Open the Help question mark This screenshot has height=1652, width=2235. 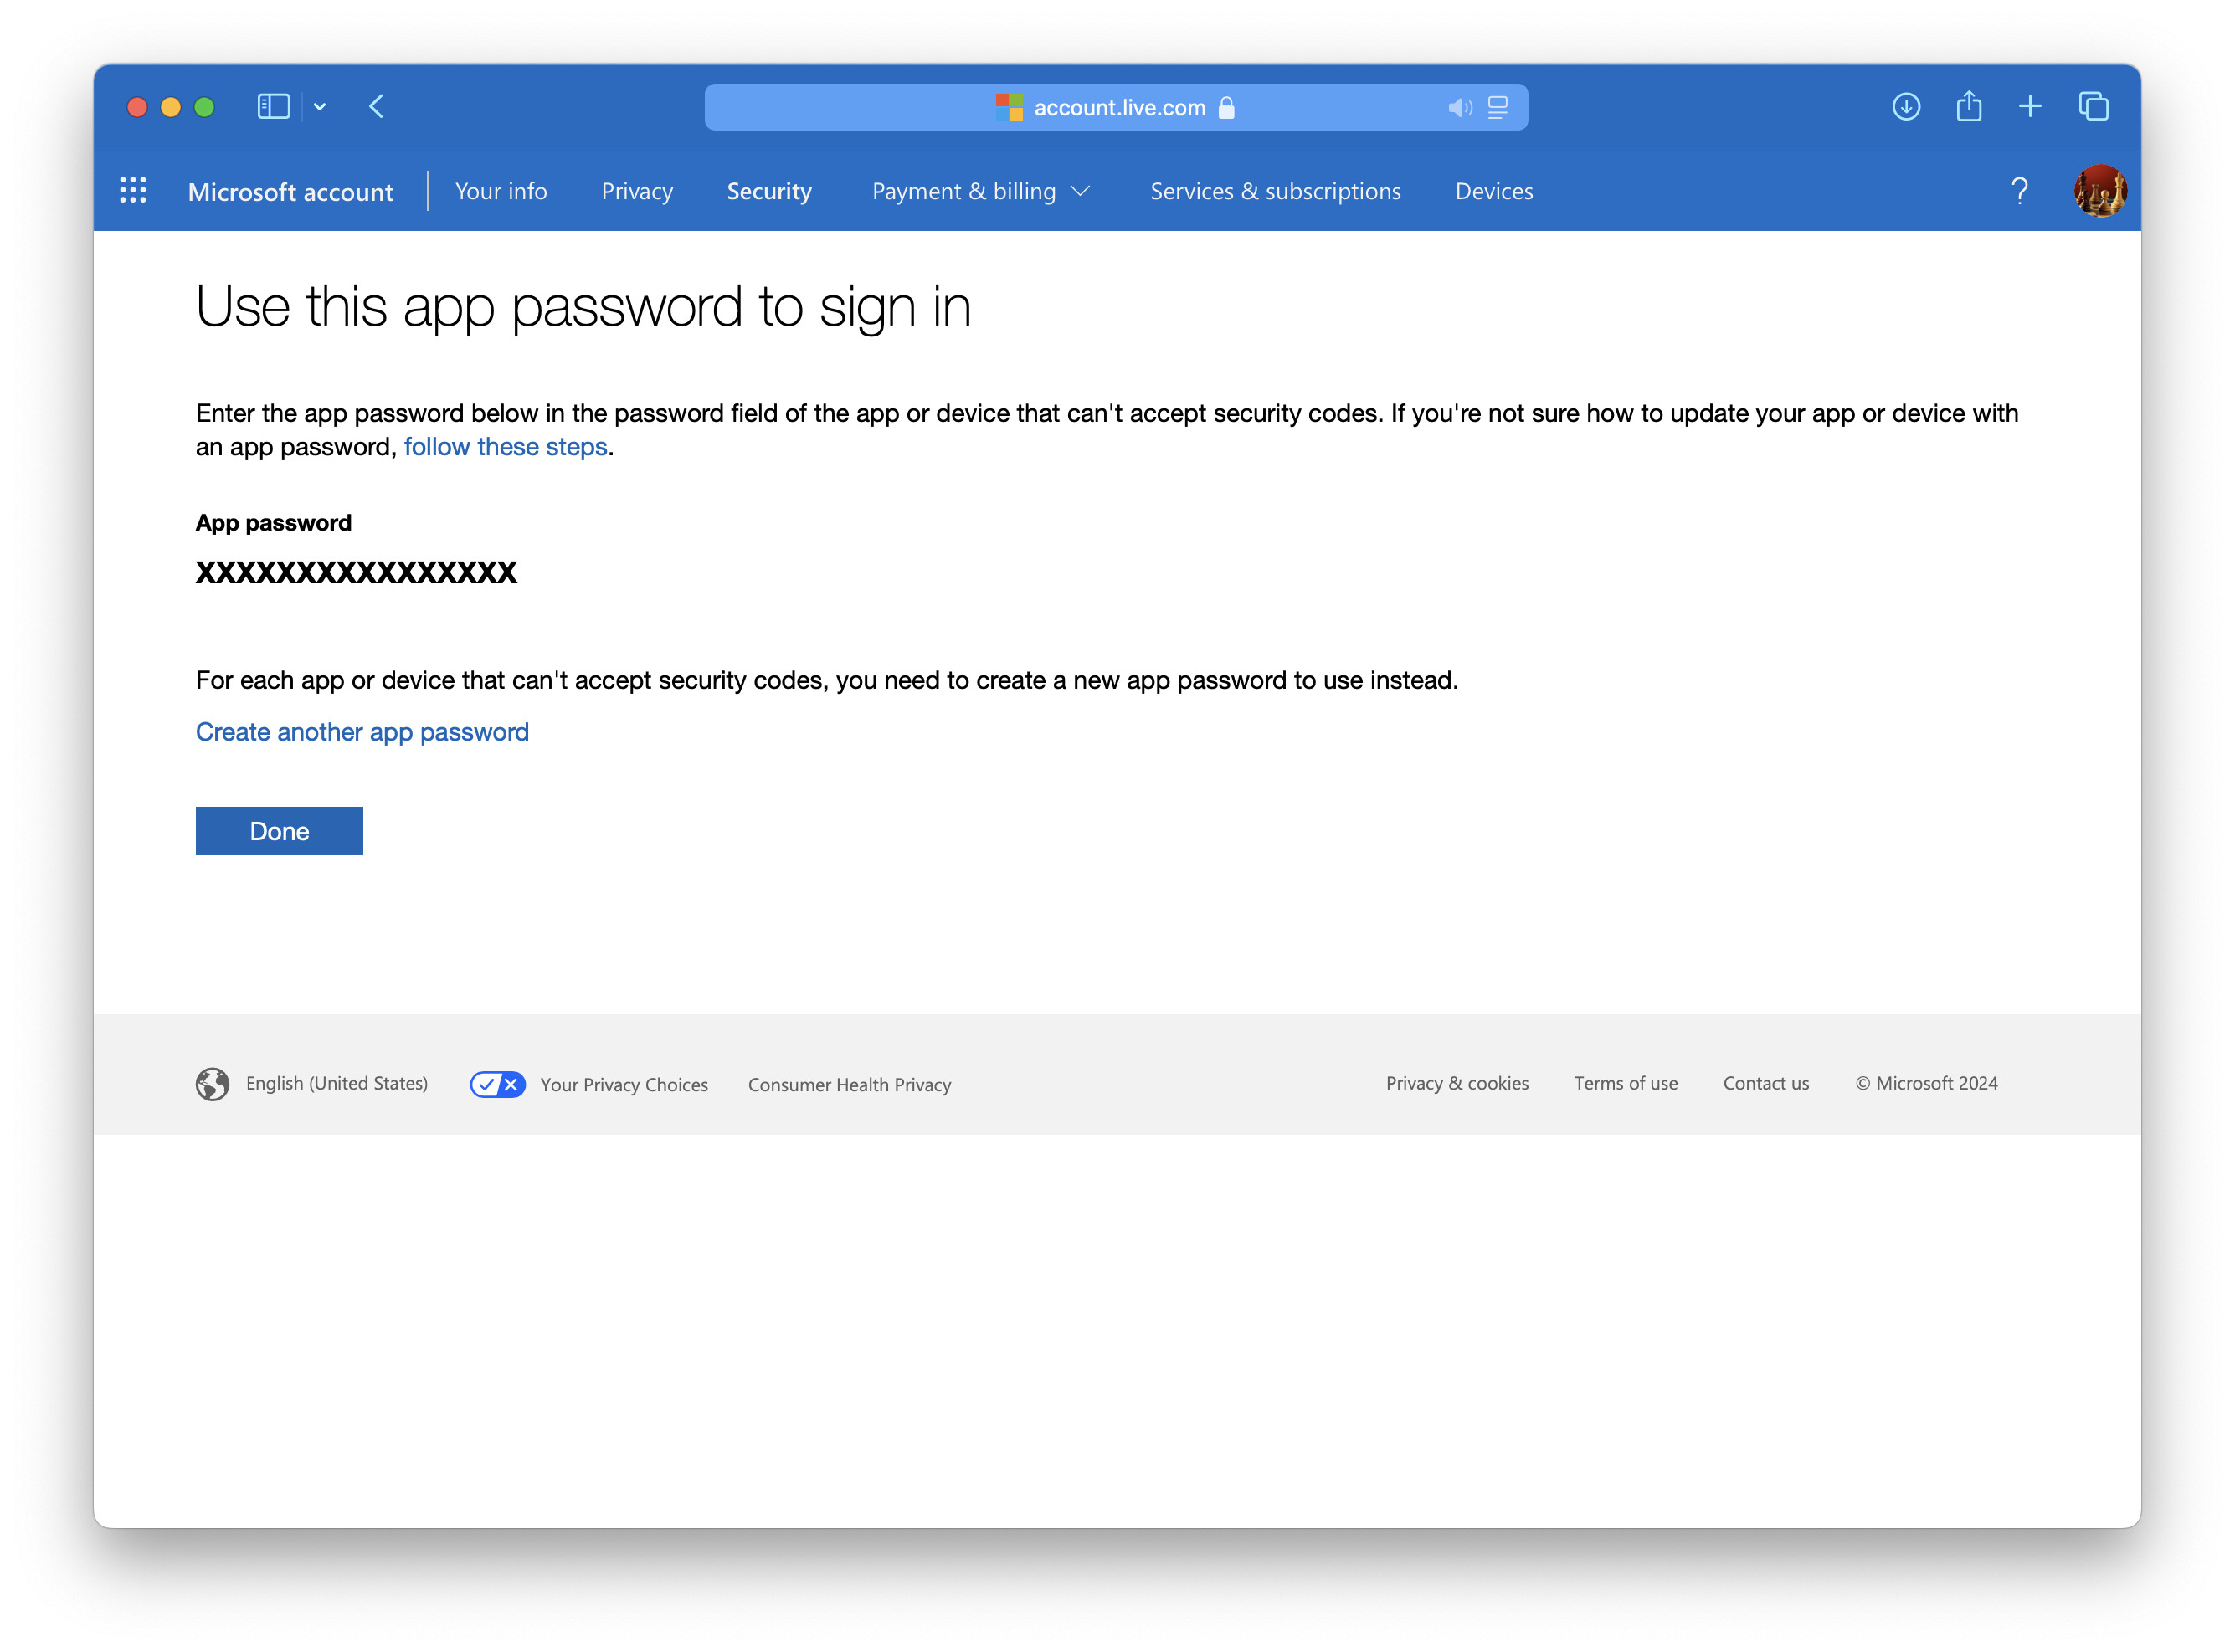click(x=2019, y=190)
